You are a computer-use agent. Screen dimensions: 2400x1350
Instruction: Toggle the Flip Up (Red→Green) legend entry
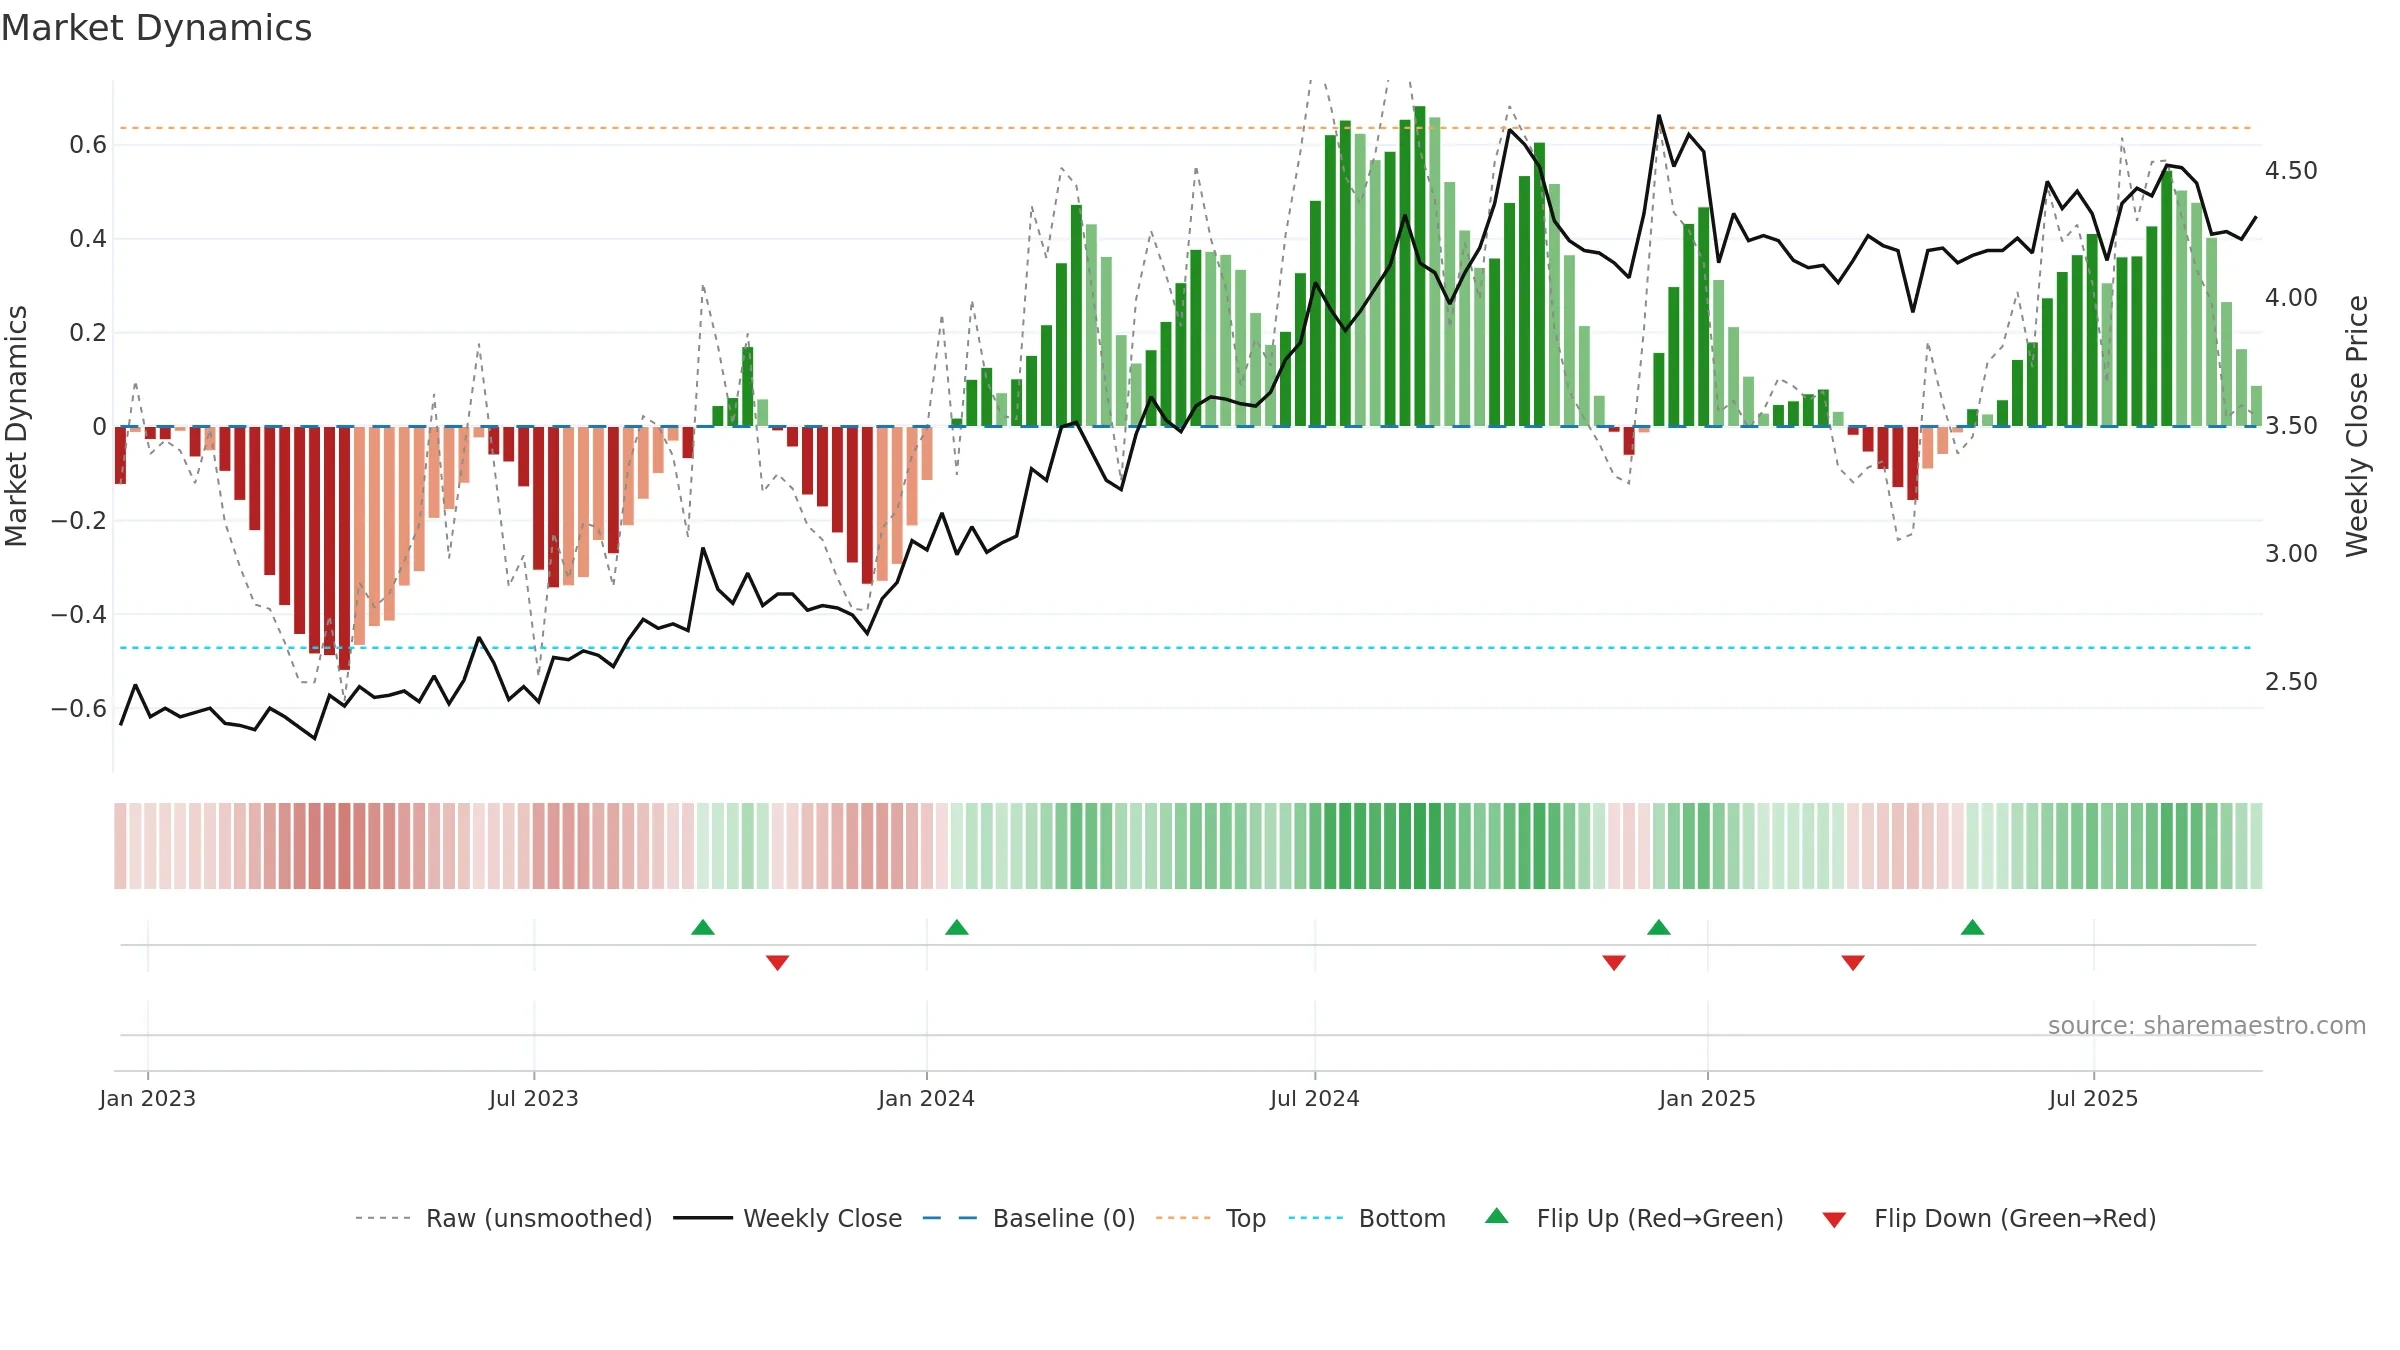click(1634, 1218)
